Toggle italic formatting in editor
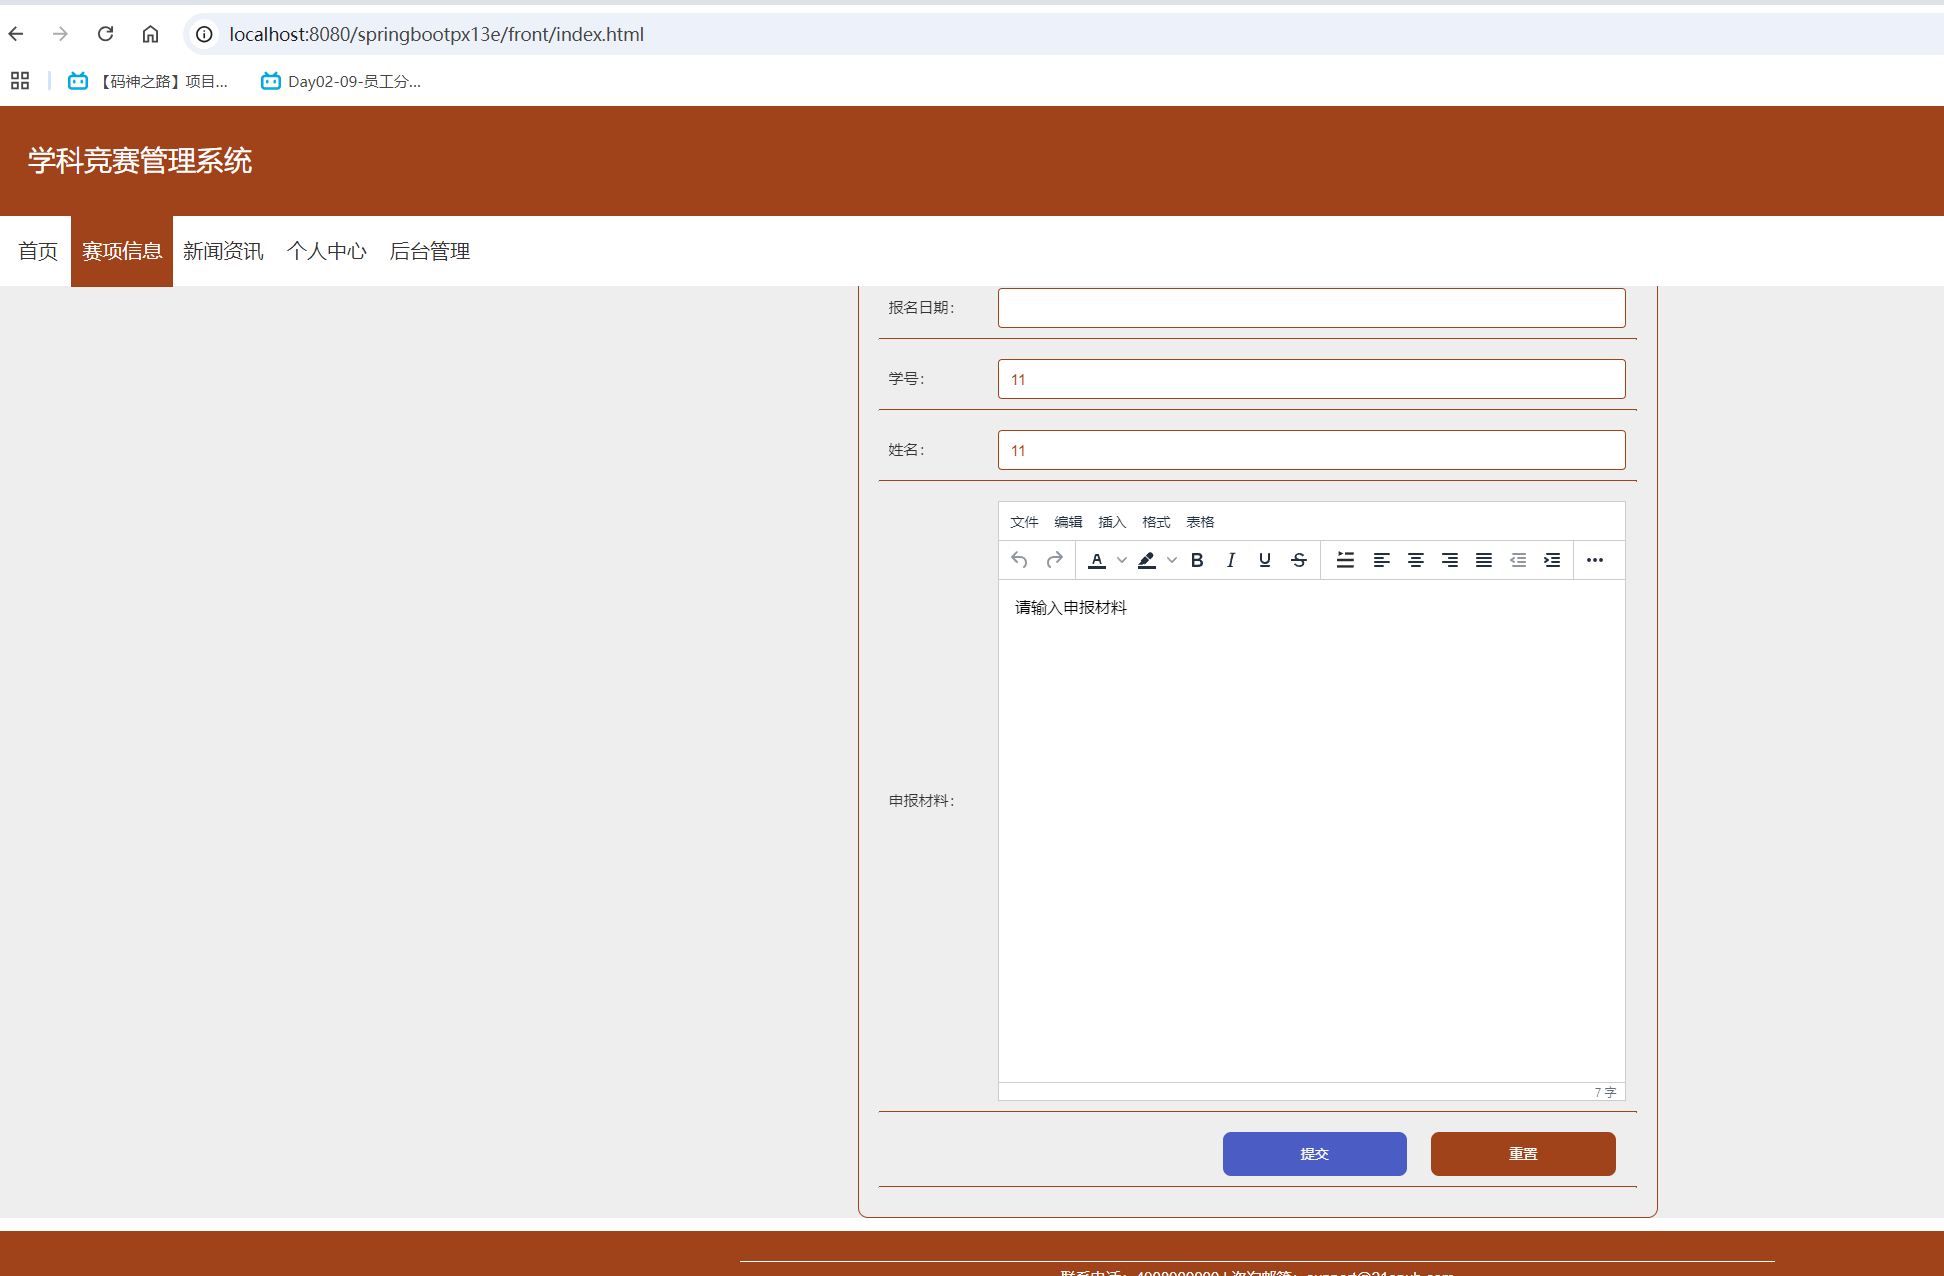Image resolution: width=1944 pixels, height=1276 pixels. (x=1231, y=560)
